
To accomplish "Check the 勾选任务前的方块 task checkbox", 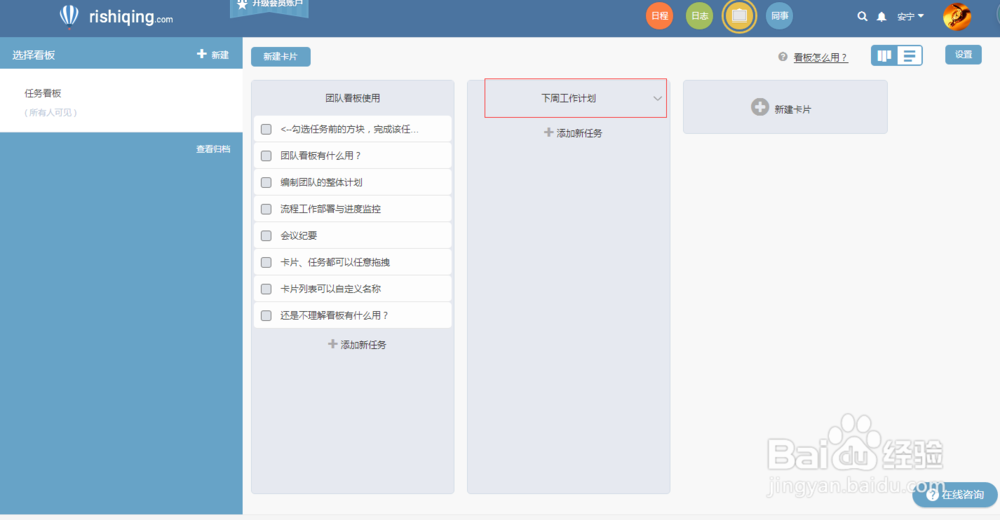I will 267,130.
